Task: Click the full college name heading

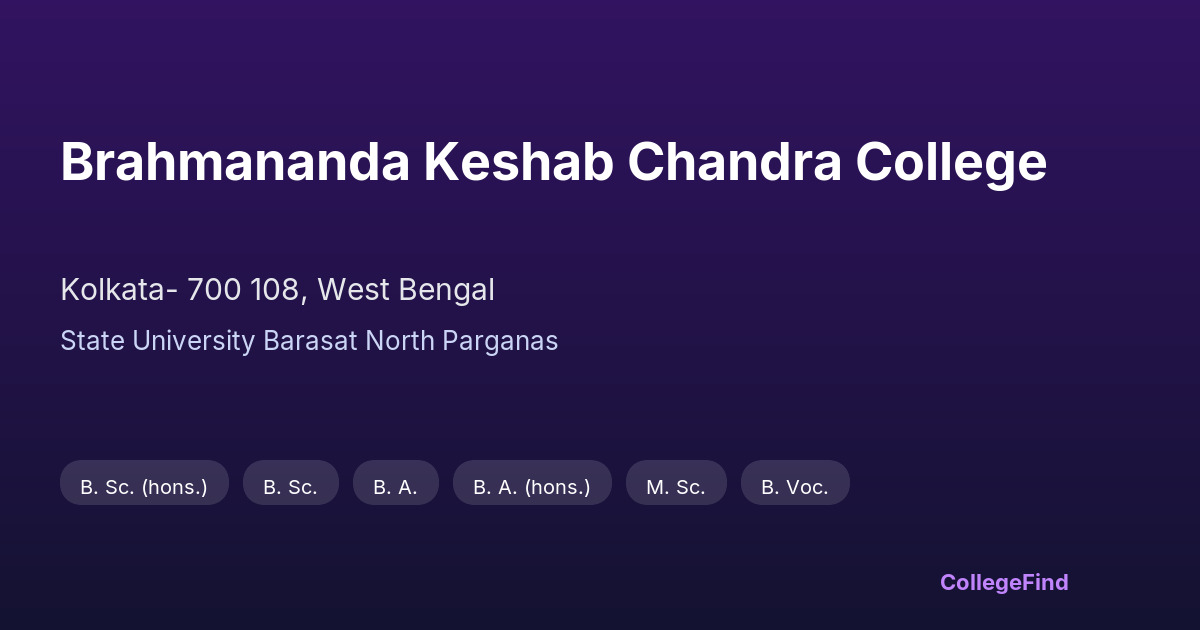Action: 553,162
